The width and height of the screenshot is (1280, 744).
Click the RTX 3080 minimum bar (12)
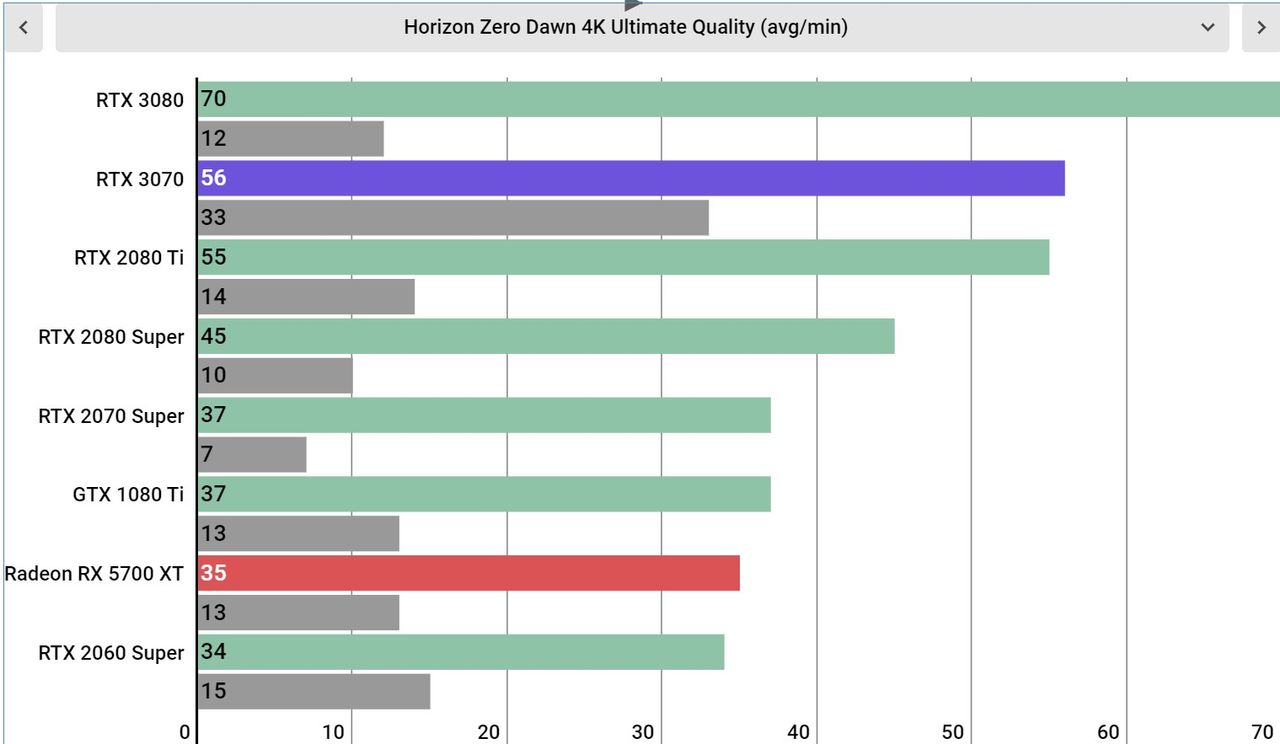pyautogui.click(x=291, y=139)
